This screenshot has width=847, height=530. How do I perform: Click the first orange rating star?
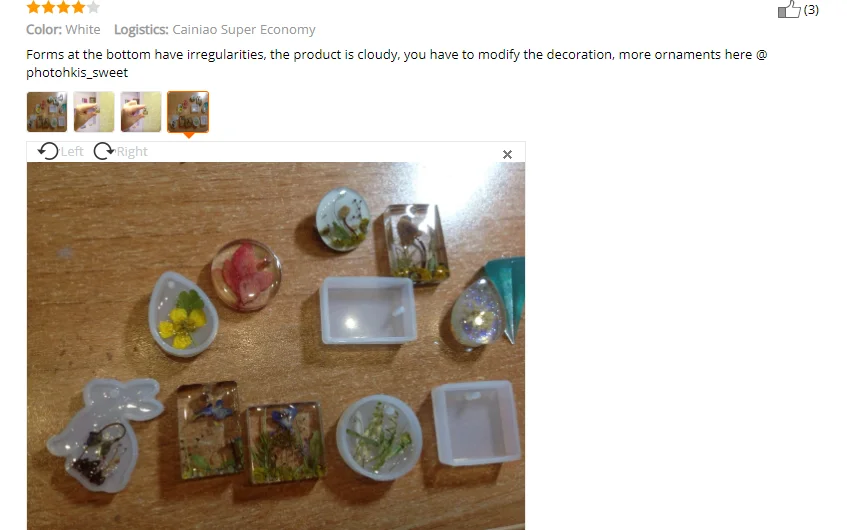[33, 7]
